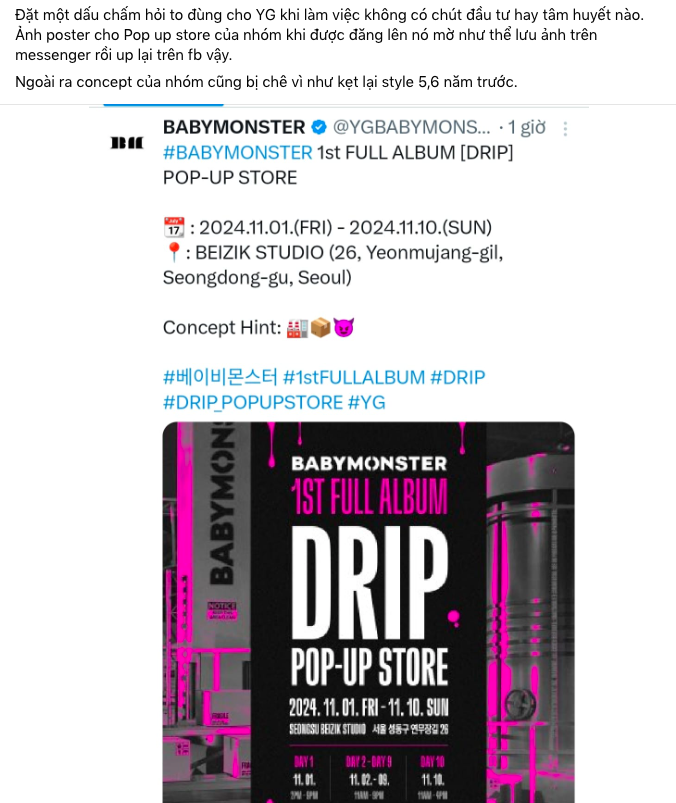This screenshot has height=803, width=676.
Task: Click the red location pin emoji
Action: tap(174, 252)
